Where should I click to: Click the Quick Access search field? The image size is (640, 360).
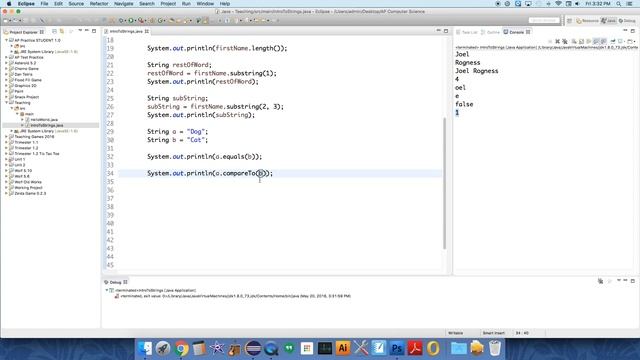point(544,20)
